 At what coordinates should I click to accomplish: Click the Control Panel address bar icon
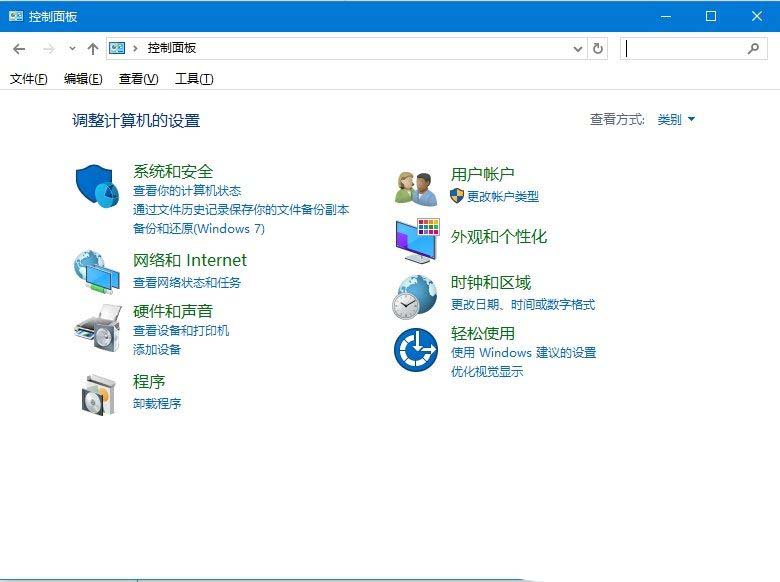pos(117,48)
